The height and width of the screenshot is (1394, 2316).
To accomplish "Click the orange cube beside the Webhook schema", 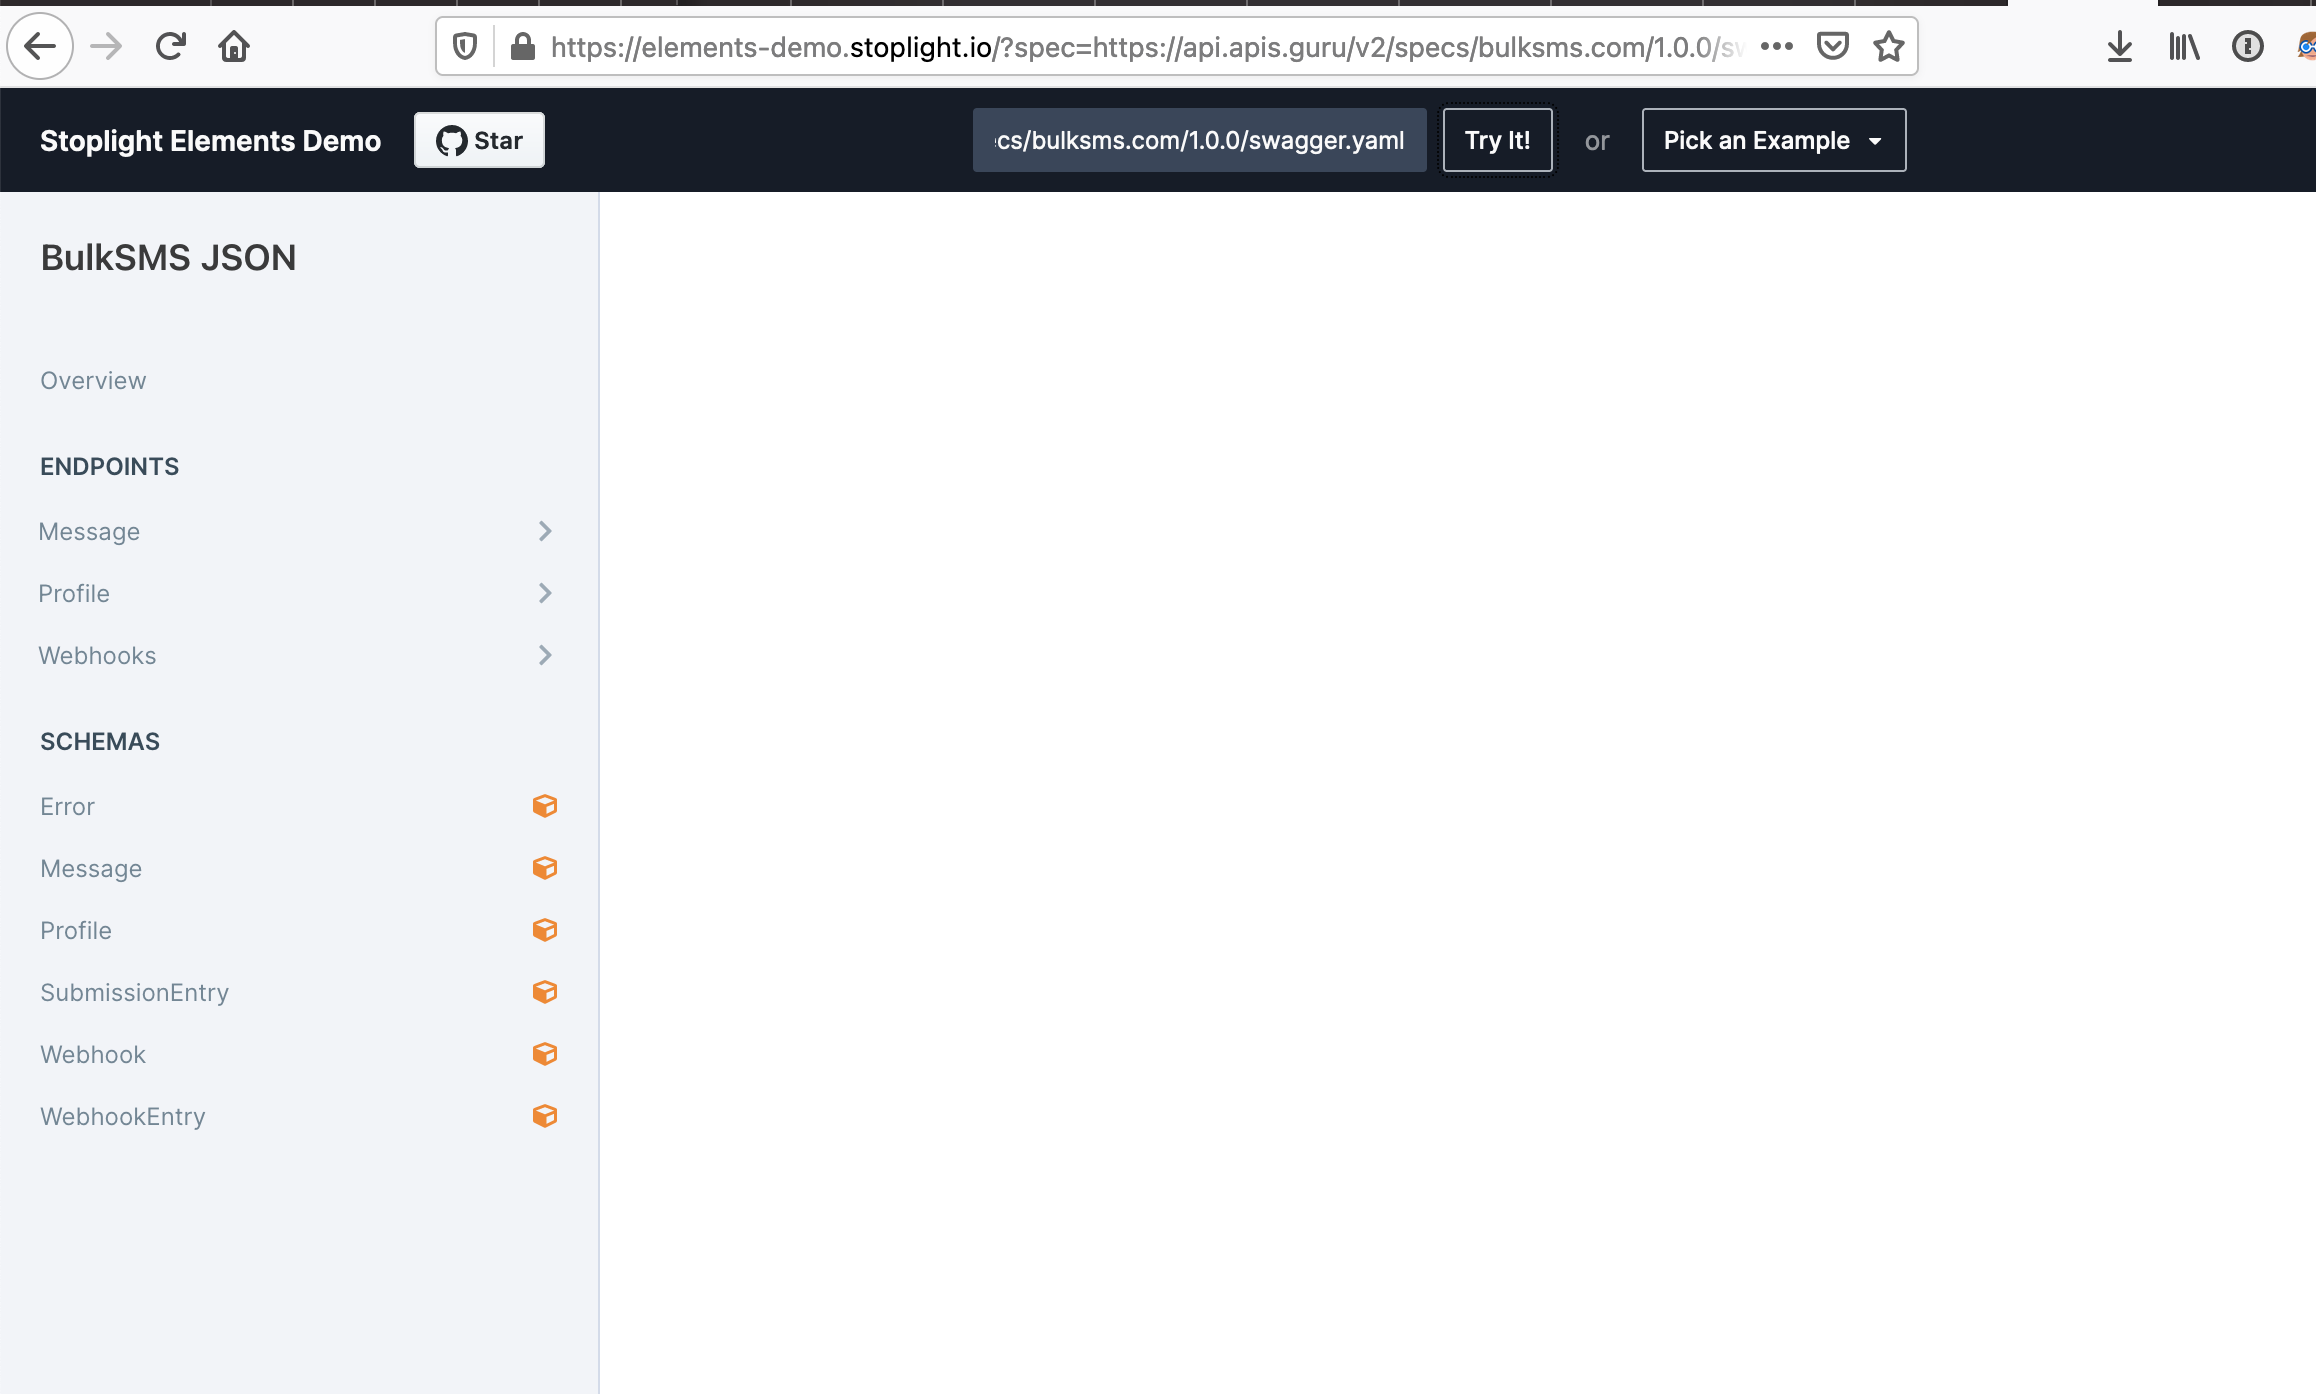I will (545, 1053).
